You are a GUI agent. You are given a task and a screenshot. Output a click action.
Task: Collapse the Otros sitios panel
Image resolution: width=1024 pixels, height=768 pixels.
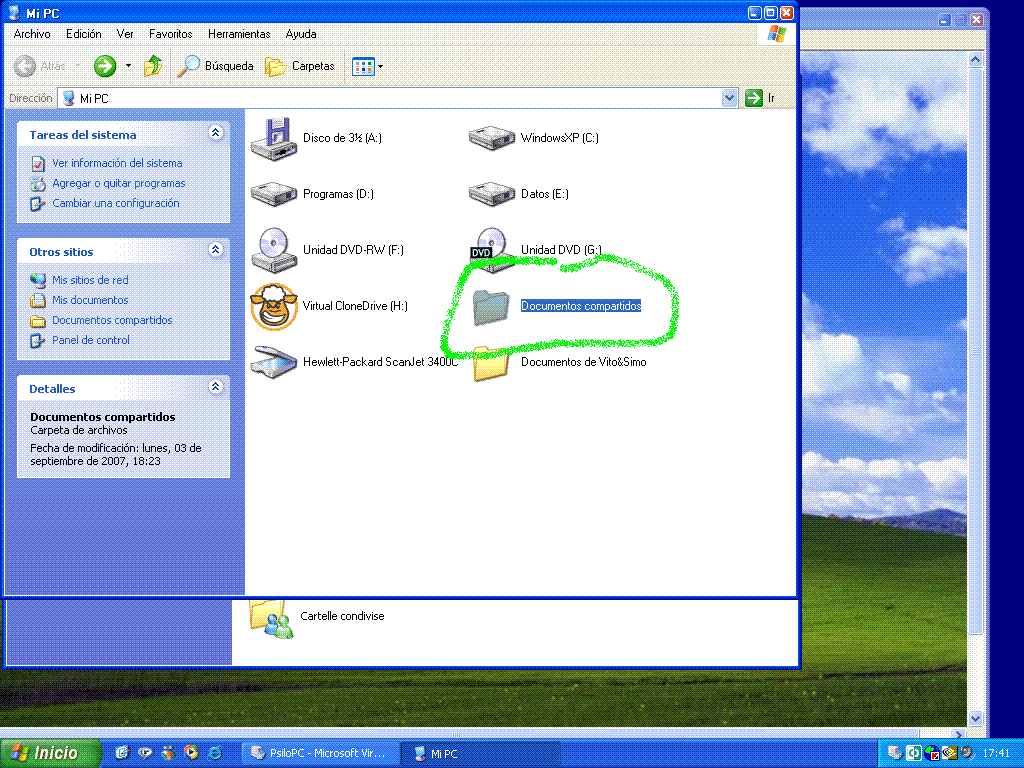coord(215,251)
